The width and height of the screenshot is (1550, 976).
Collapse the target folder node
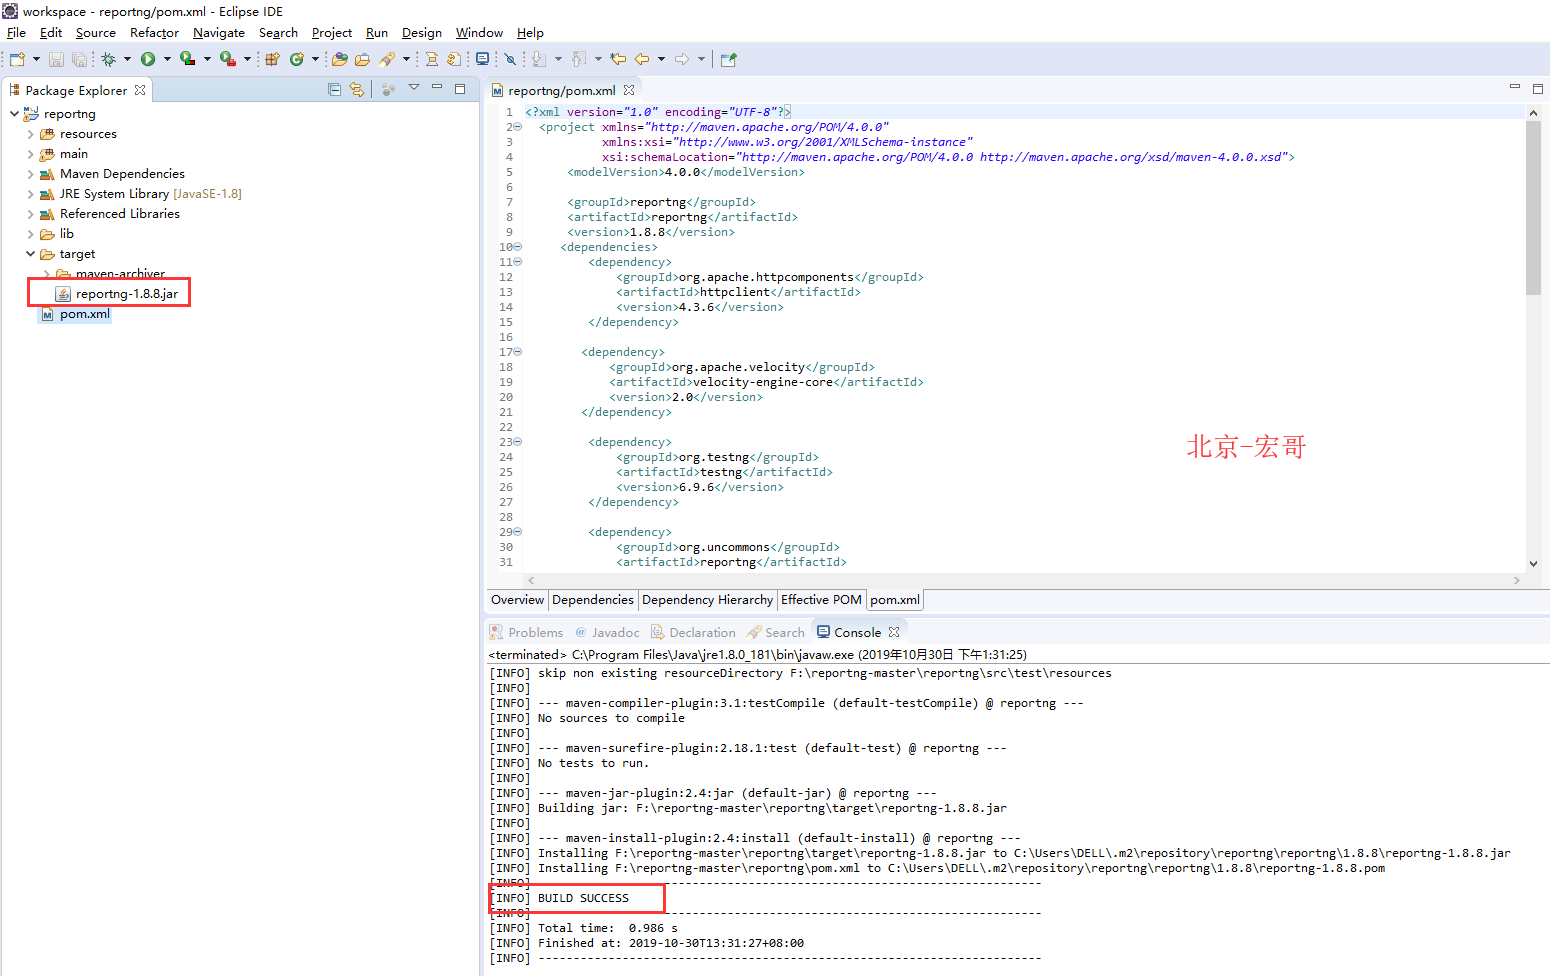30,254
